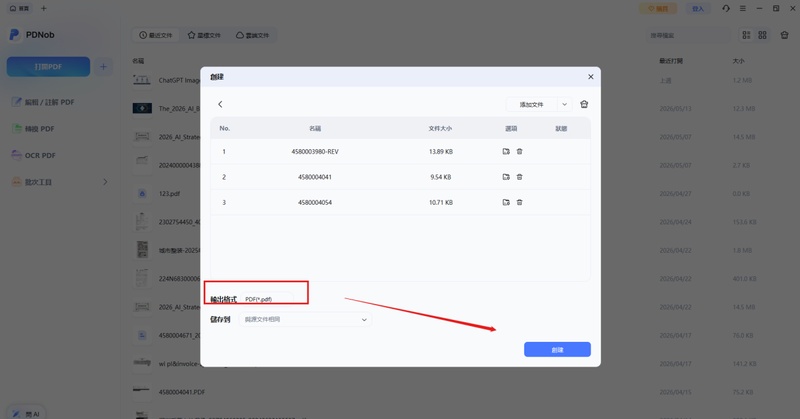
Task: Select file name 4580004041 in dialog list
Action: tap(315, 177)
